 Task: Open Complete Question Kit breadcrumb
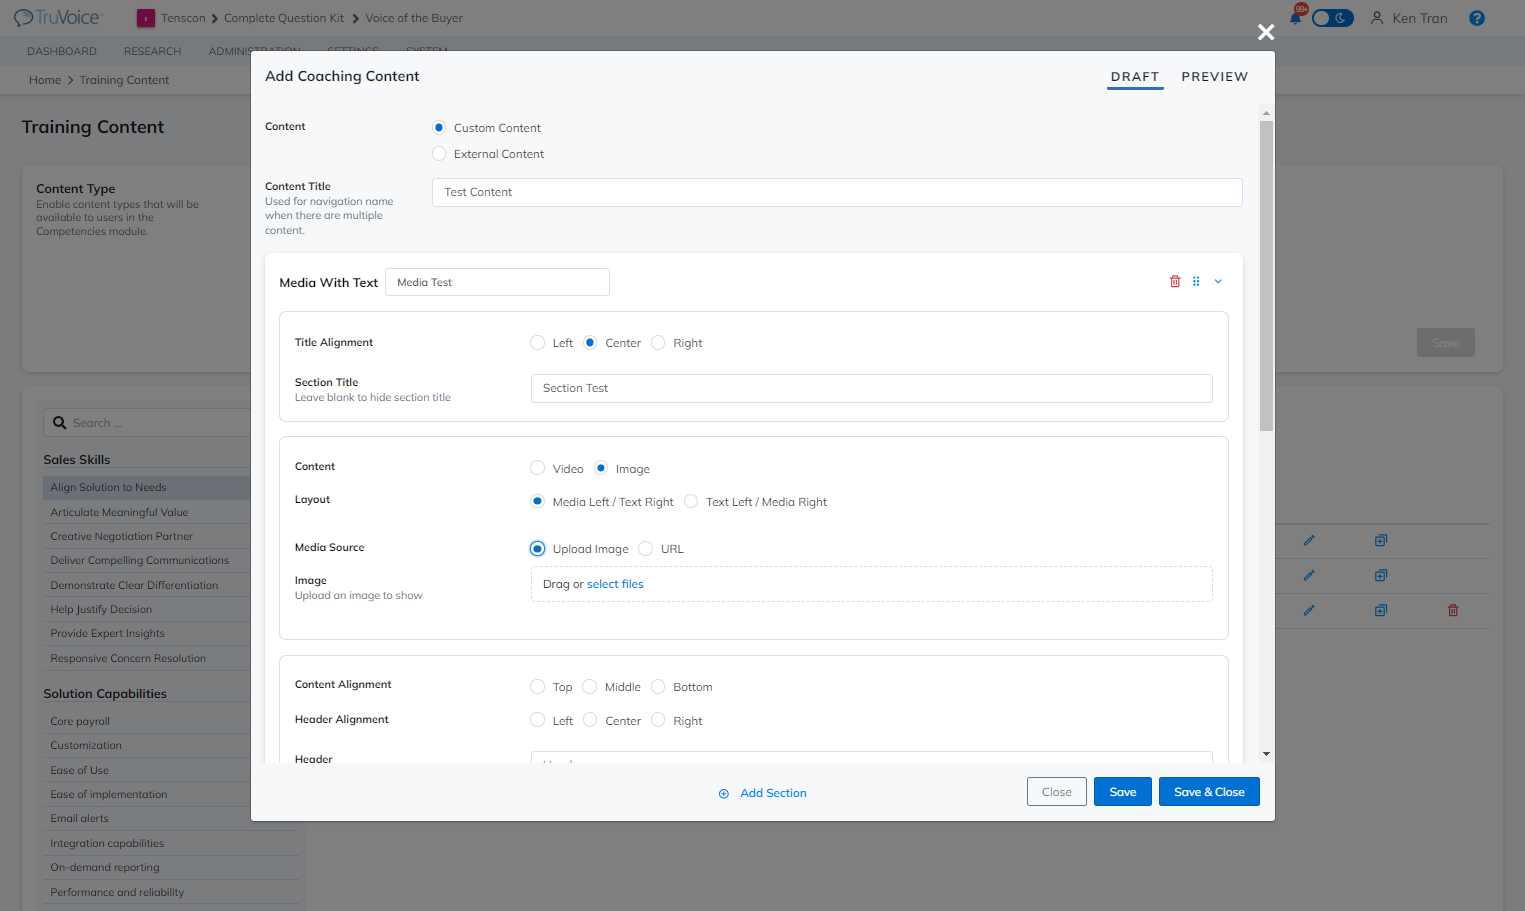pos(284,18)
